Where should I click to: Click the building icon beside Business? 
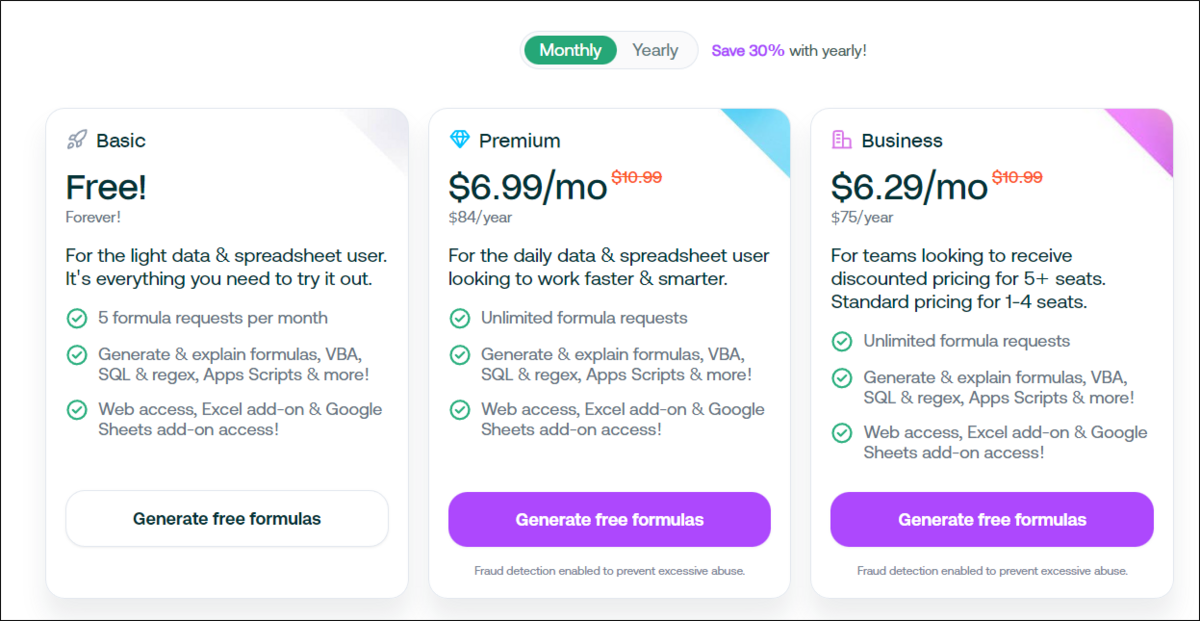(x=842, y=140)
